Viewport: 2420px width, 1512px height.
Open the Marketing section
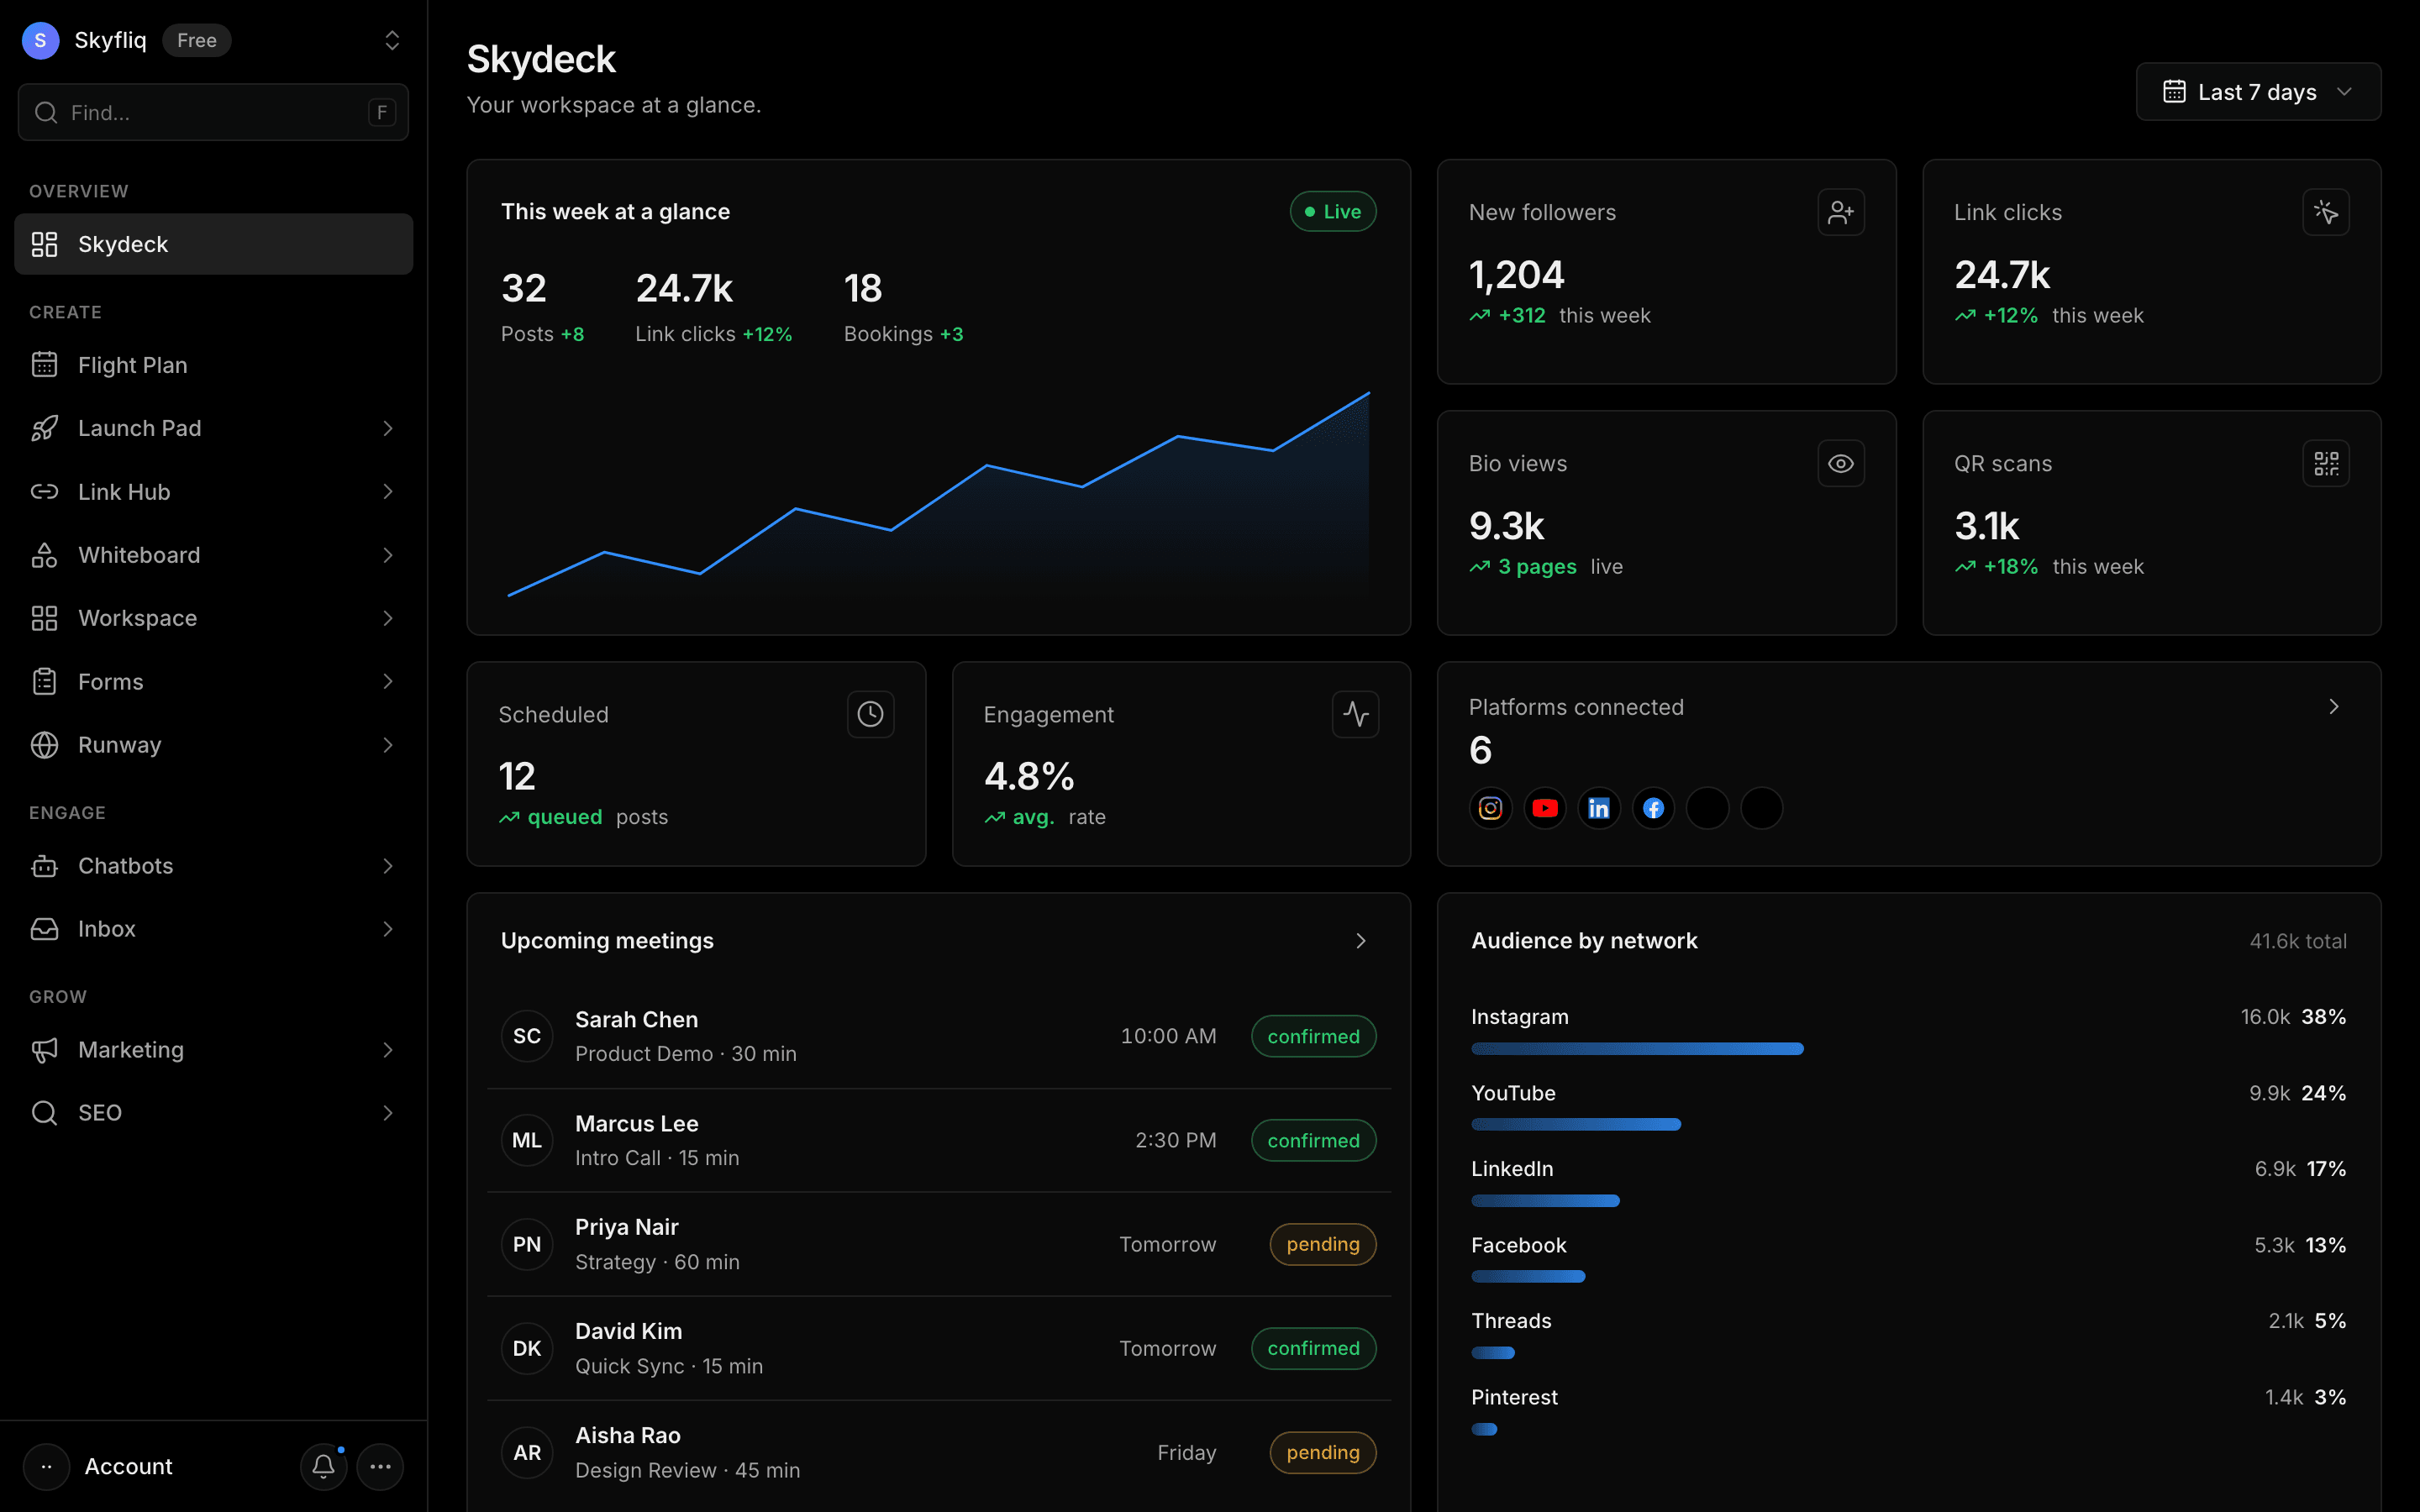click(x=213, y=1050)
